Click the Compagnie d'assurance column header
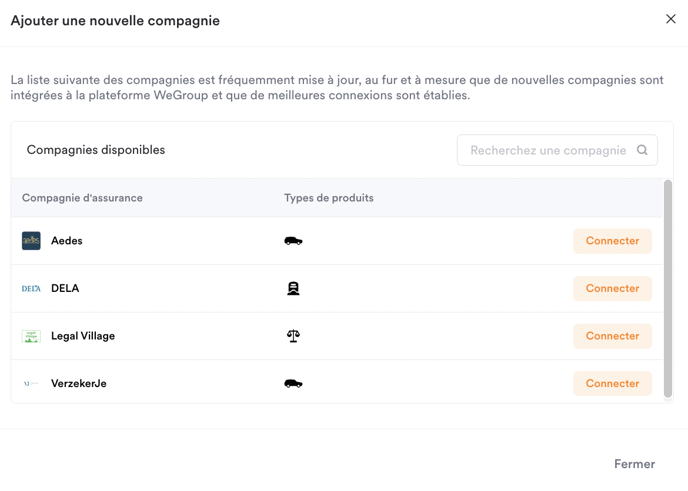Screen dimensions: 688x491 (x=82, y=198)
